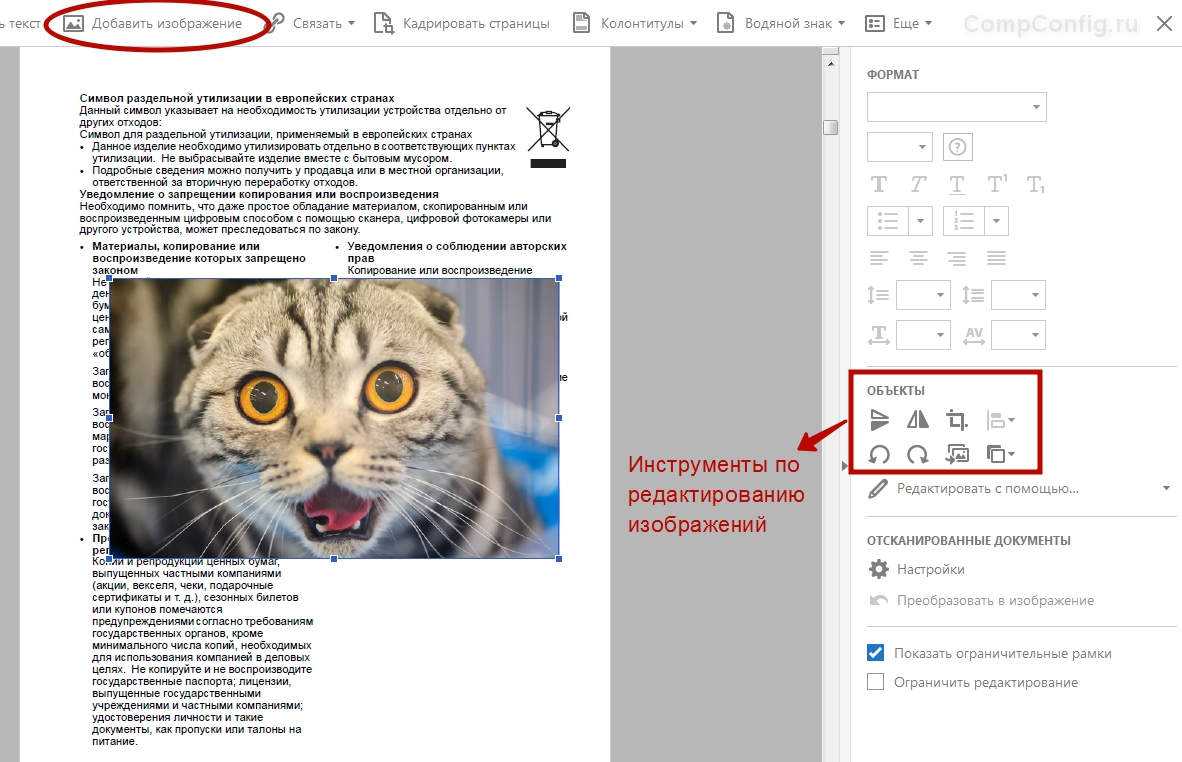Click heading 'Символ раздельной утилизации в европейских странах'
The height and width of the screenshot is (762, 1182).
(237, 98)
